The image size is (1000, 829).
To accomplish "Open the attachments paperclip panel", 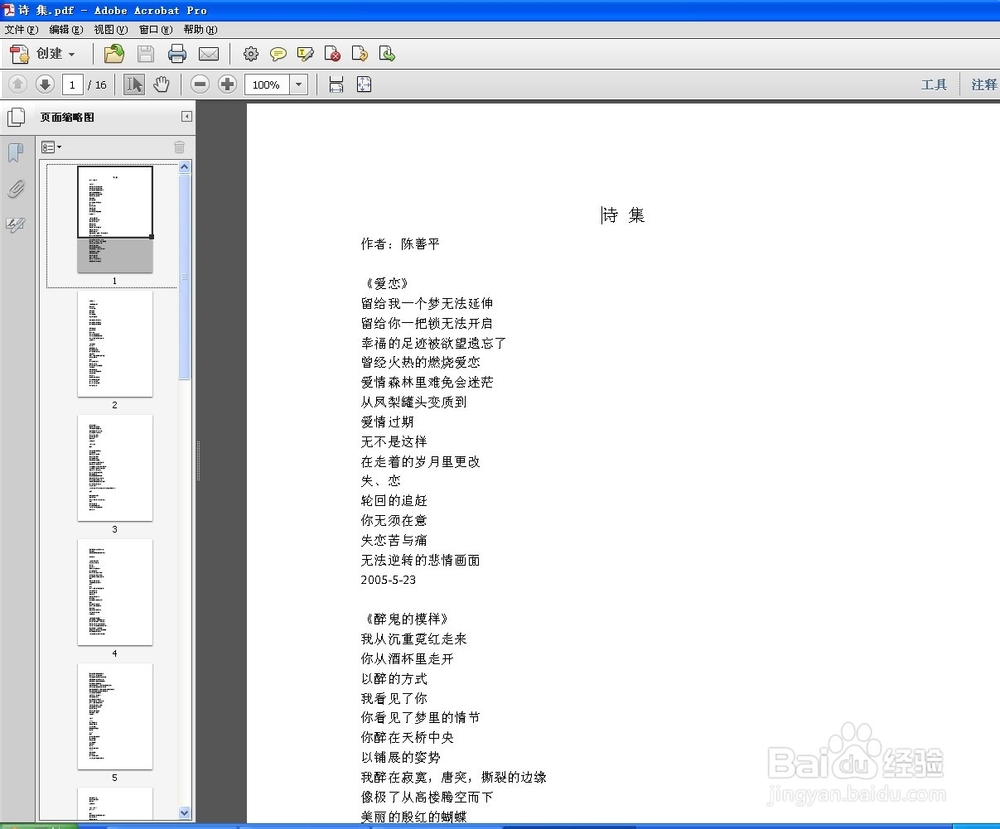I will coord(15,189).
